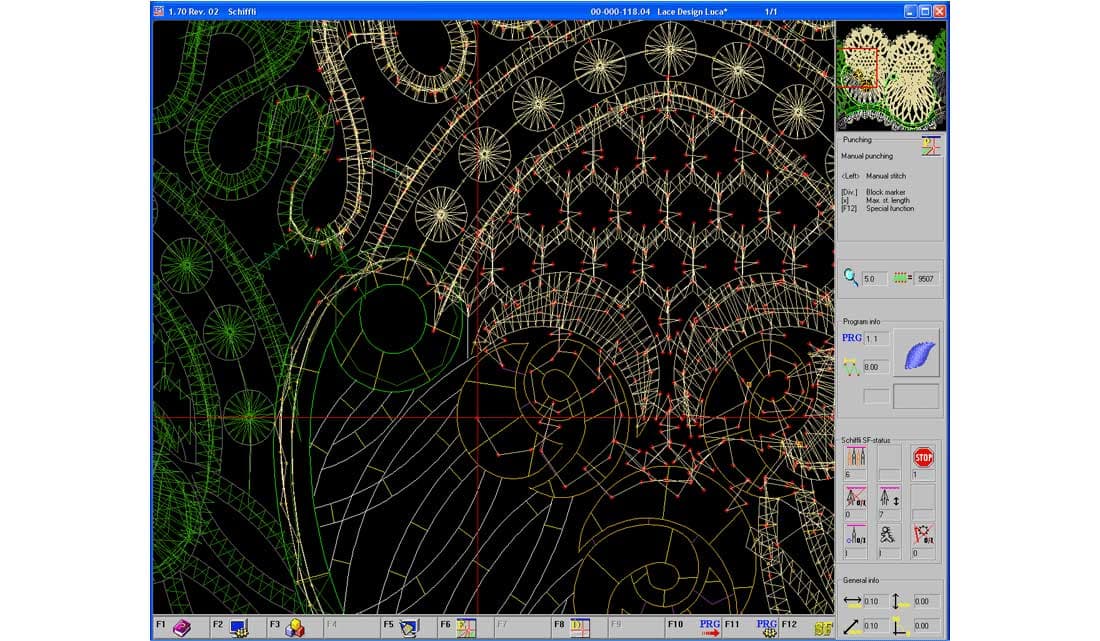The width and height of the screenshot is (1100, 641).
Task: Click the F5 paint bucket icon
Action: tap(409, 627)
